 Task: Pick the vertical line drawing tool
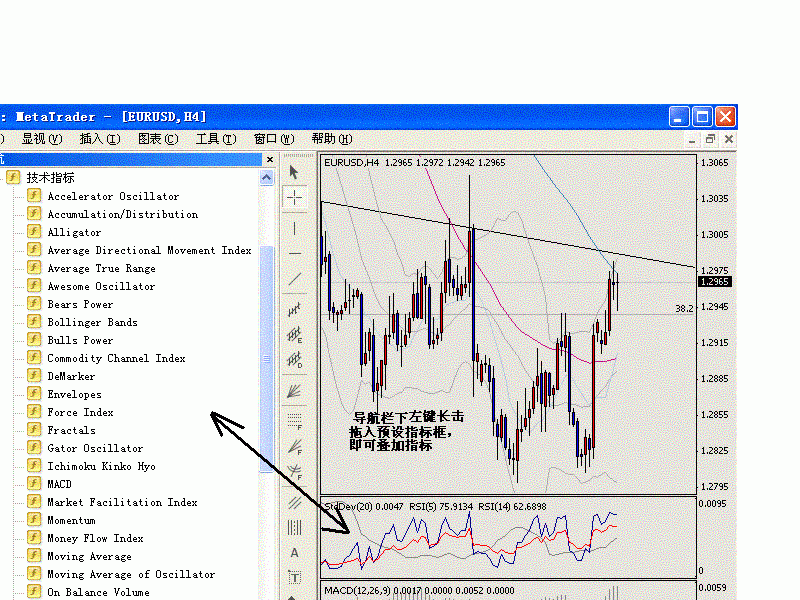click(x=294, y=228)
